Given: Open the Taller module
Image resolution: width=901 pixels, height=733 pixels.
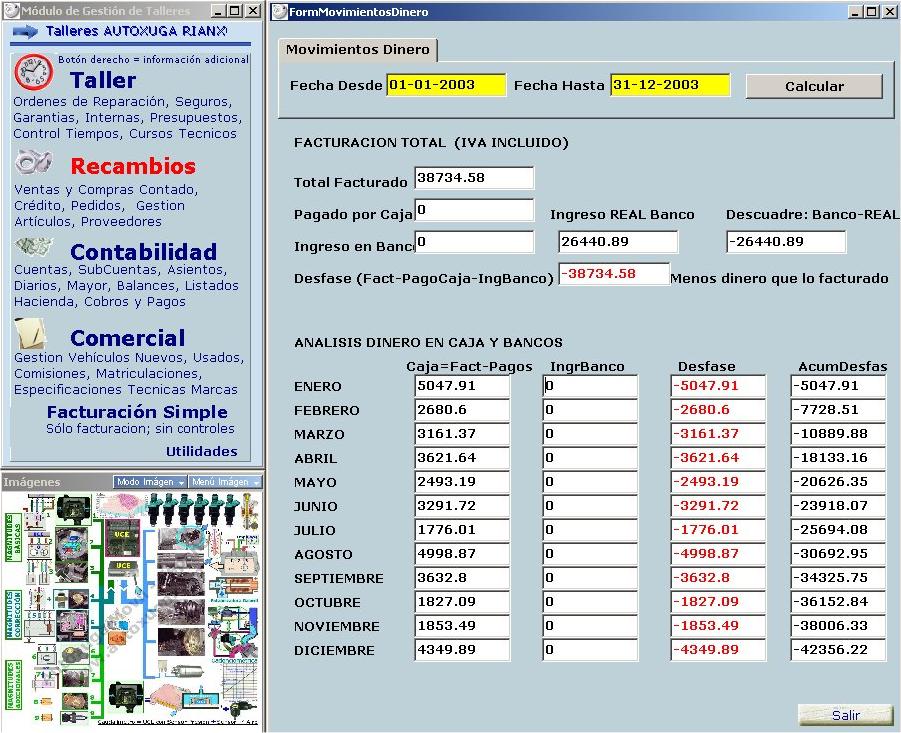Looking at the screenshot, I should coord(103,80).
